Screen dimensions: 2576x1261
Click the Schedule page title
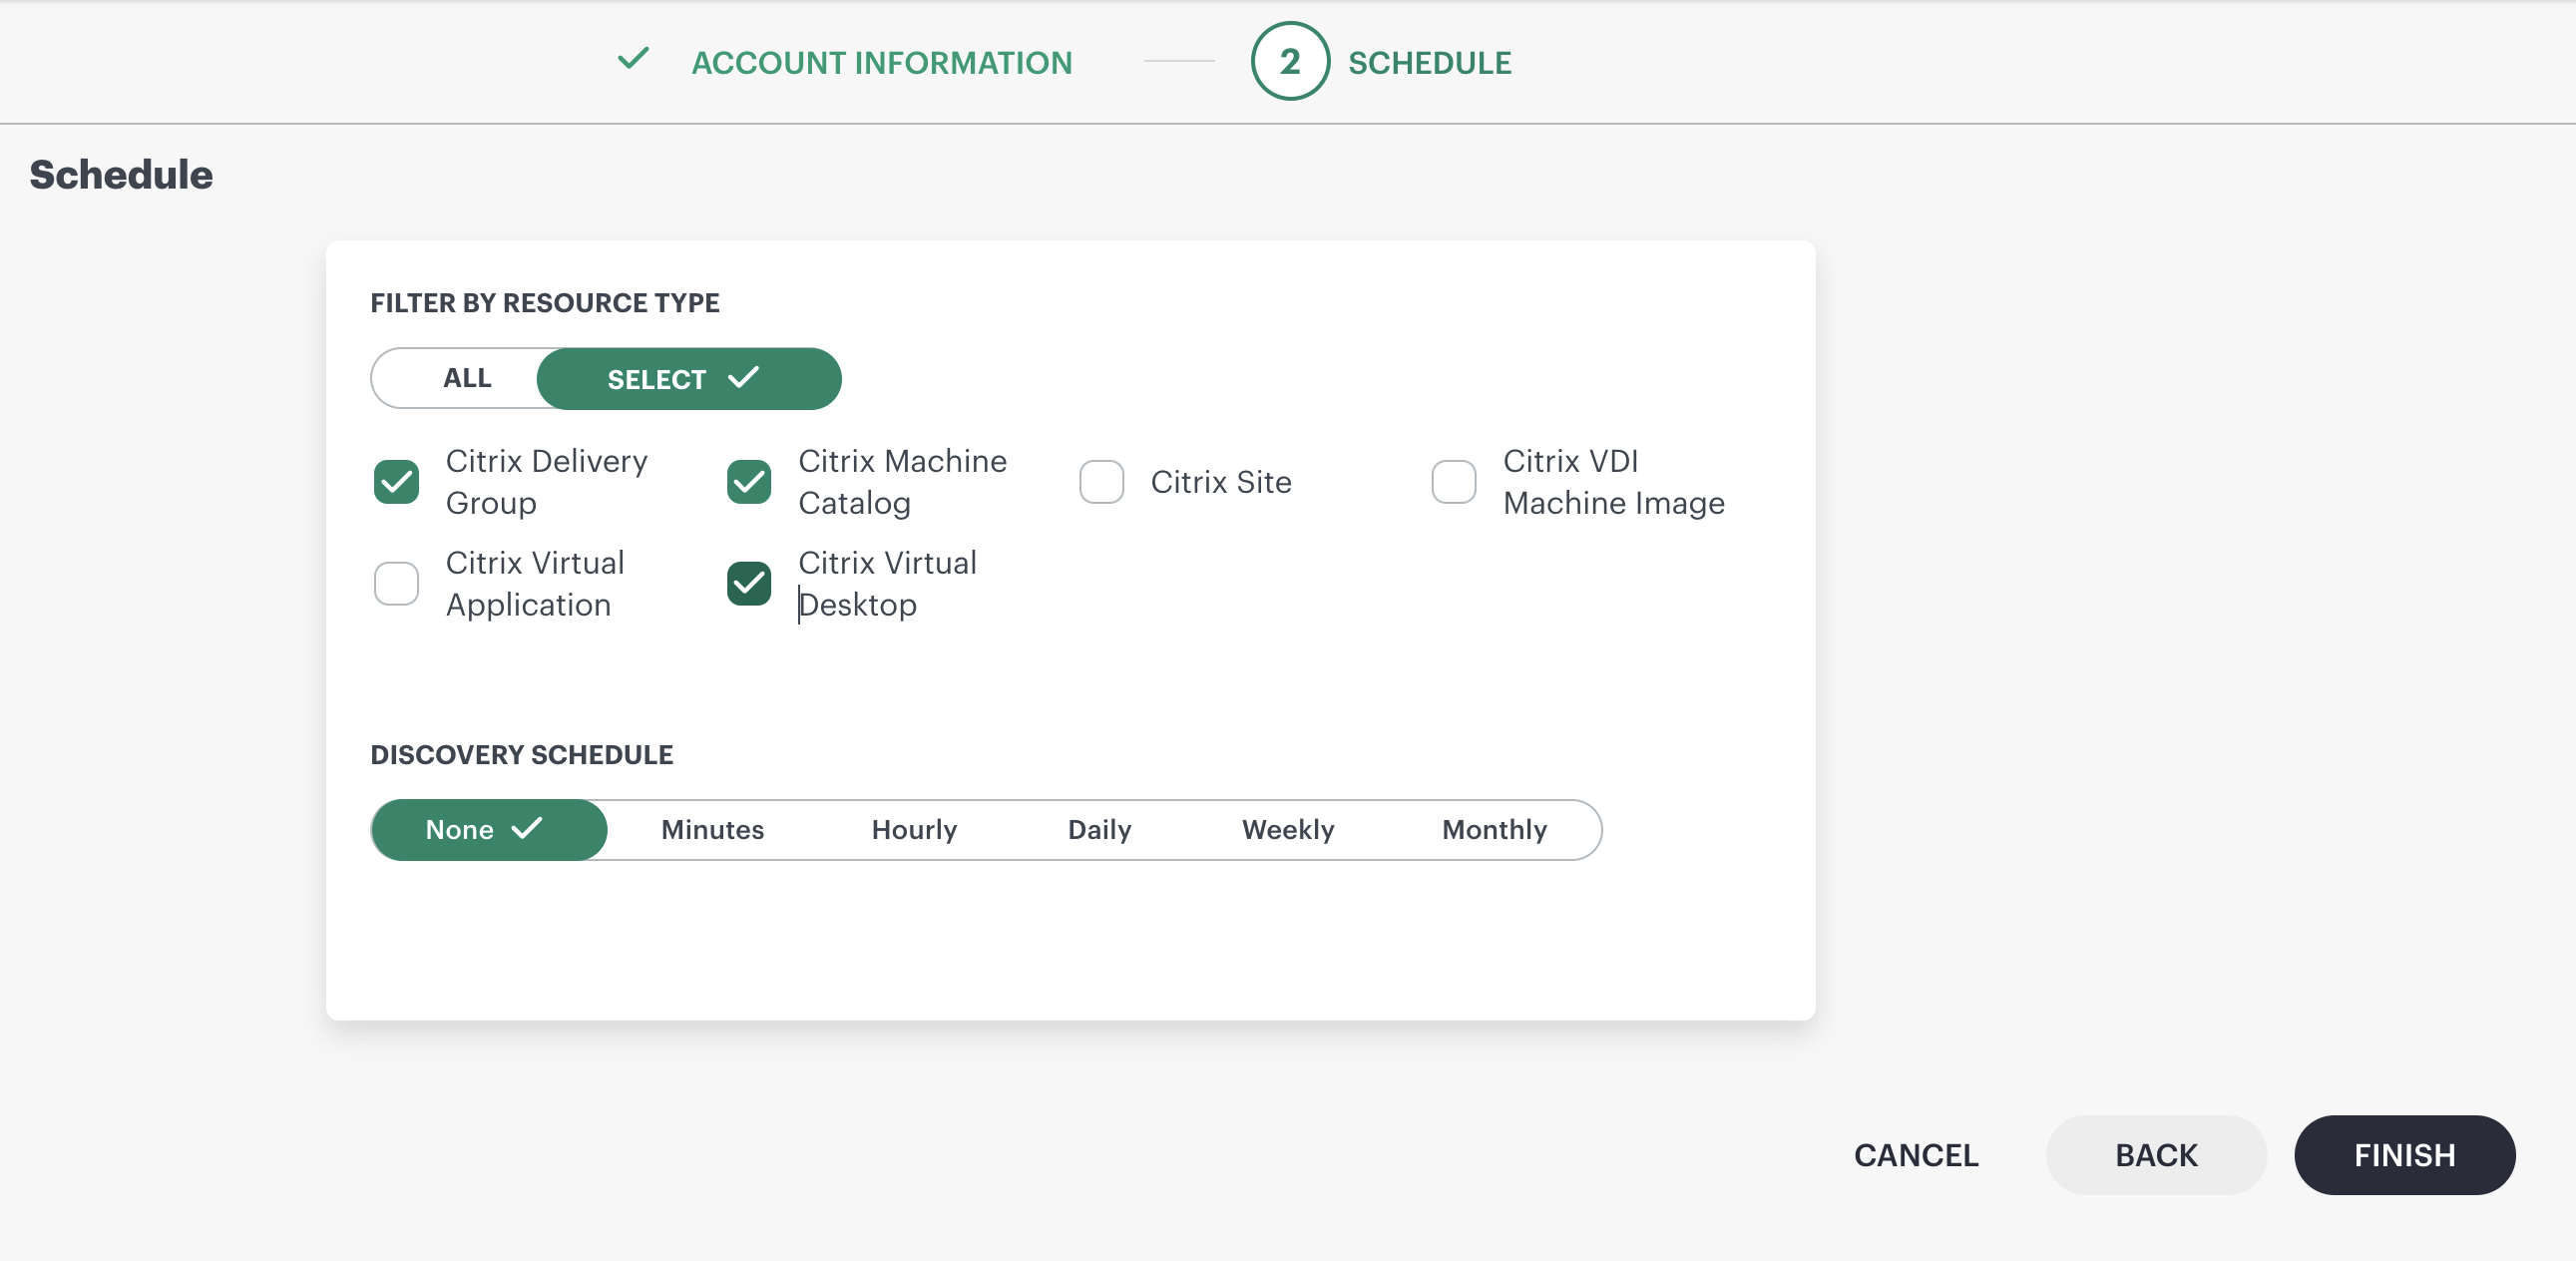coord(121,175)
